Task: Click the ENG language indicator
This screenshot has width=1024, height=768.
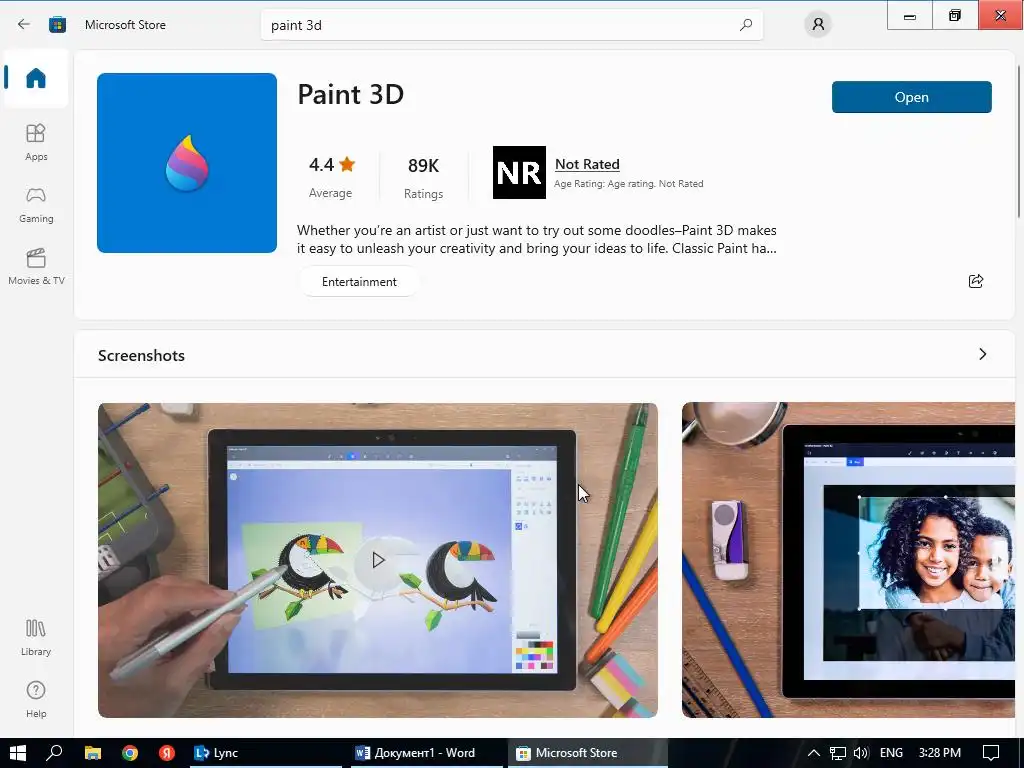Action: click(x=891, y=753)
